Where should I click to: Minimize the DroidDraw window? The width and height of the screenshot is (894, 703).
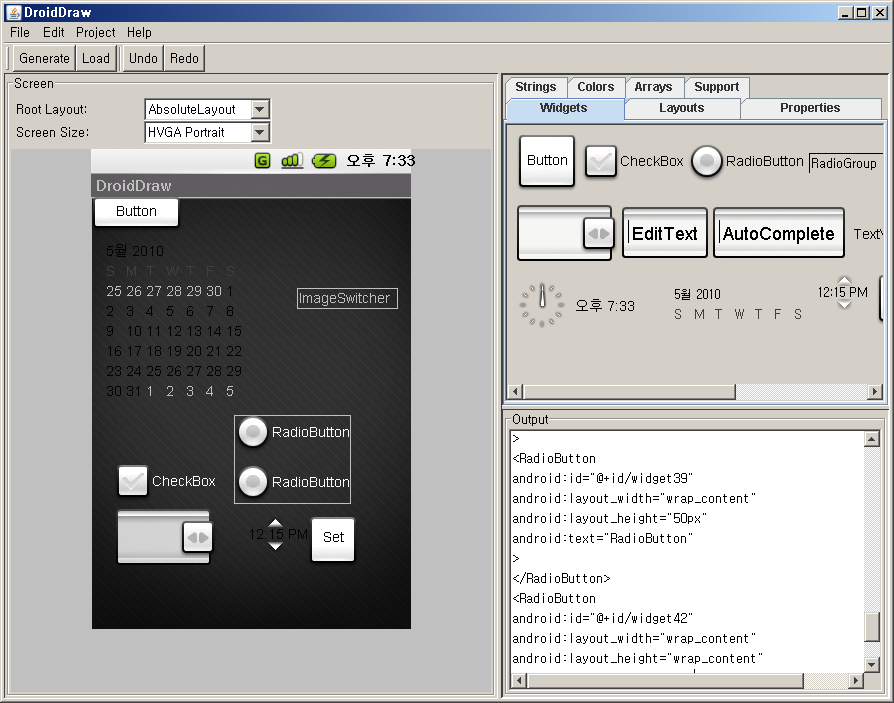pos(846,13)
